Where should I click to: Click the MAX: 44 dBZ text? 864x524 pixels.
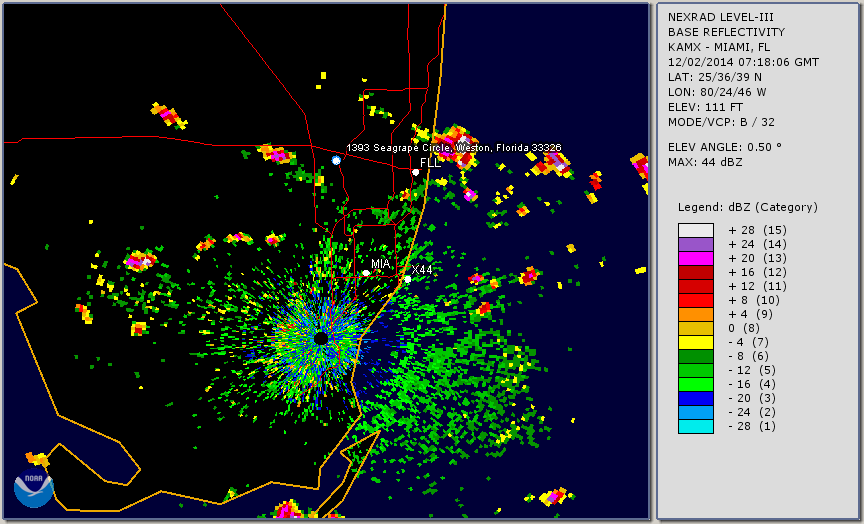coord(705,162)
